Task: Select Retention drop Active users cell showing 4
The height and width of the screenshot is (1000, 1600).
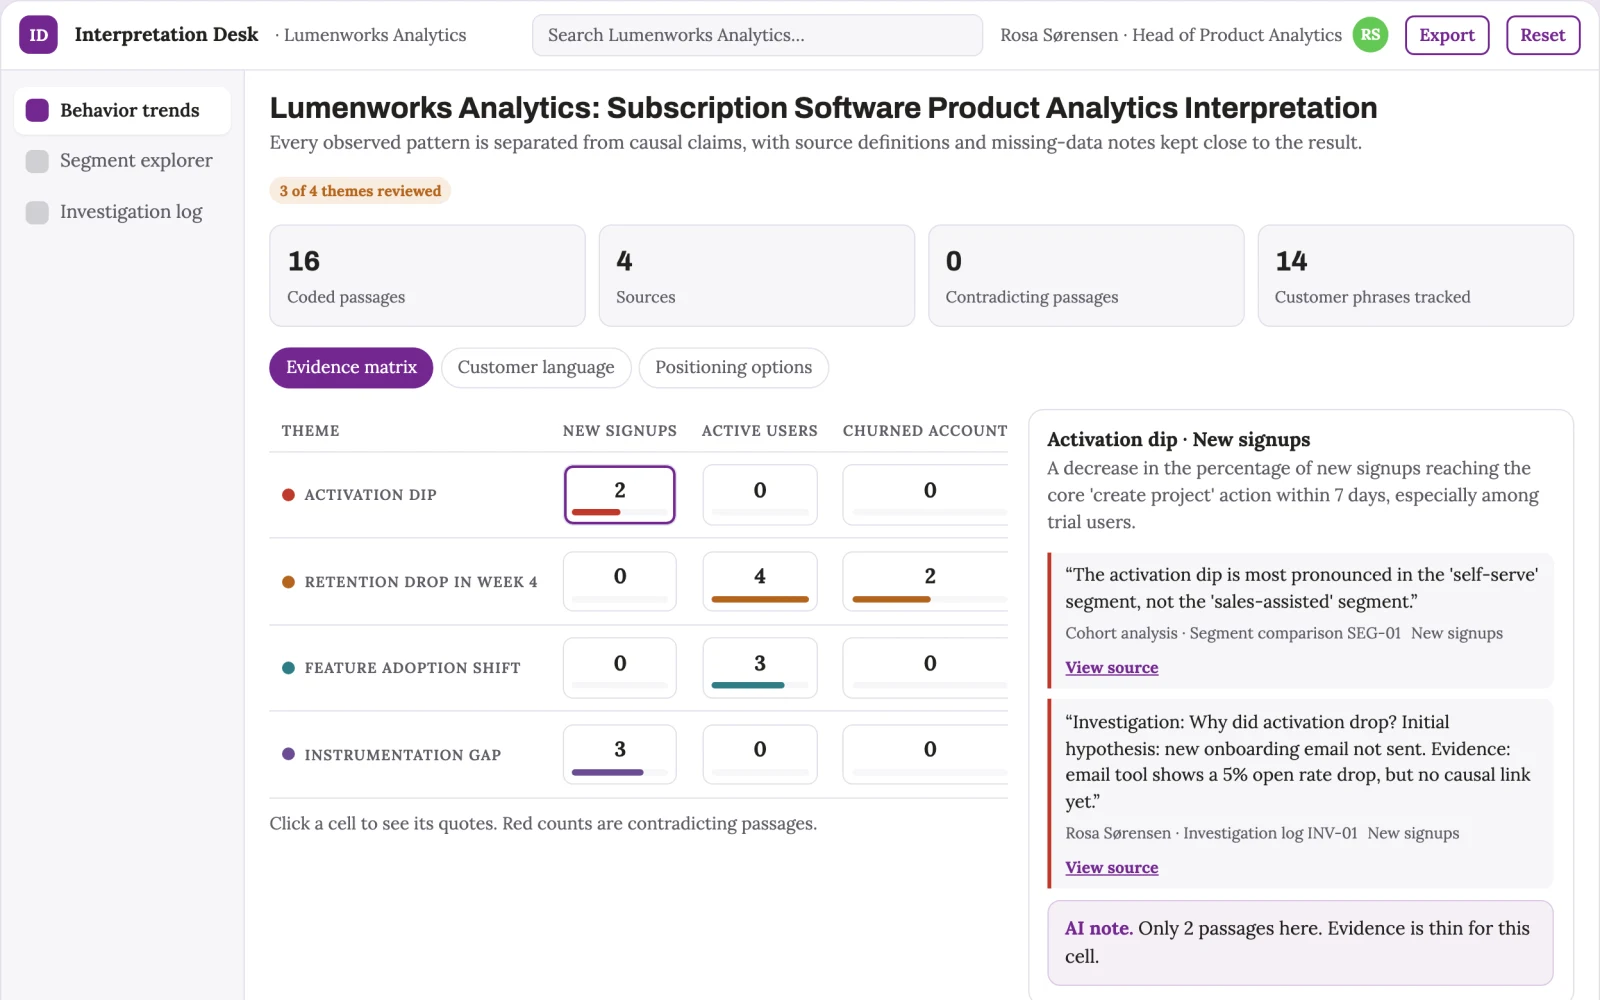Action: tap(760, 581)
